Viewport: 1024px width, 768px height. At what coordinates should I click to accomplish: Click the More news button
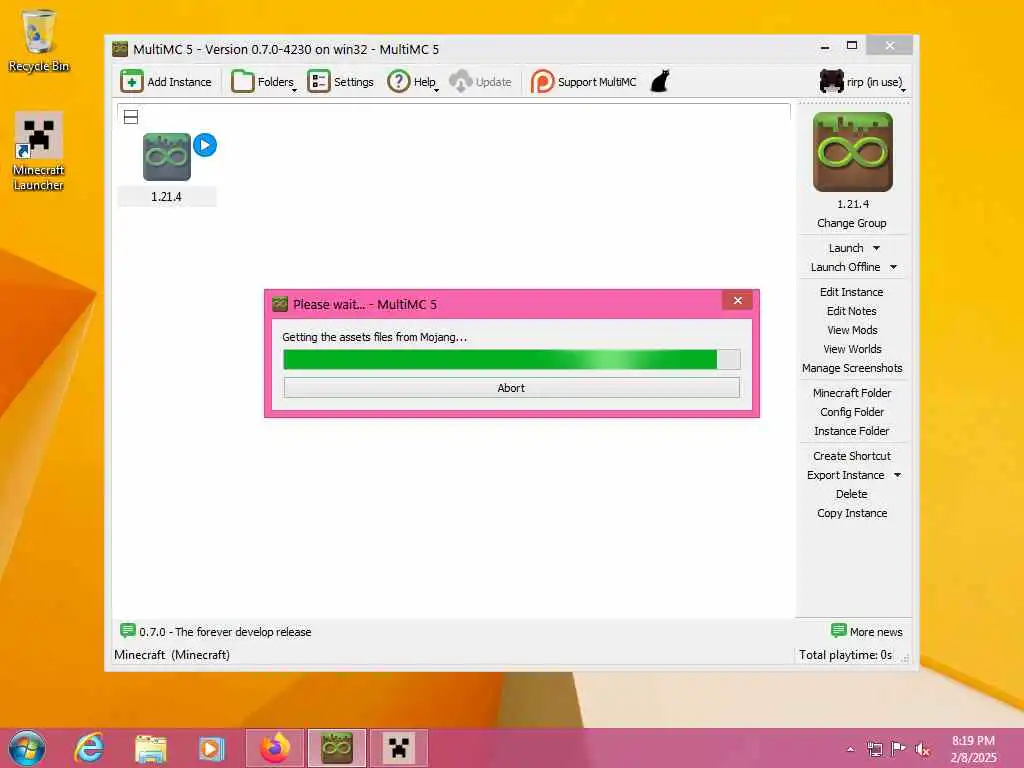pyautogui.click(x=867, y=632)
